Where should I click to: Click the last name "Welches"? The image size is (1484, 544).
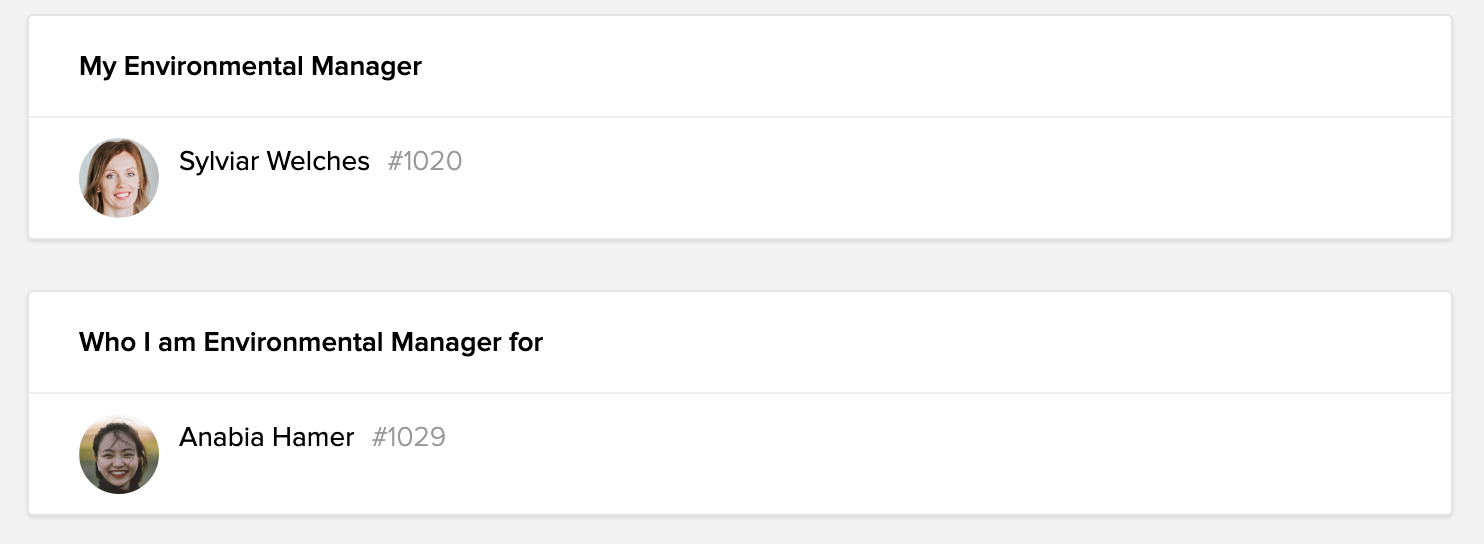click(319, 161)
